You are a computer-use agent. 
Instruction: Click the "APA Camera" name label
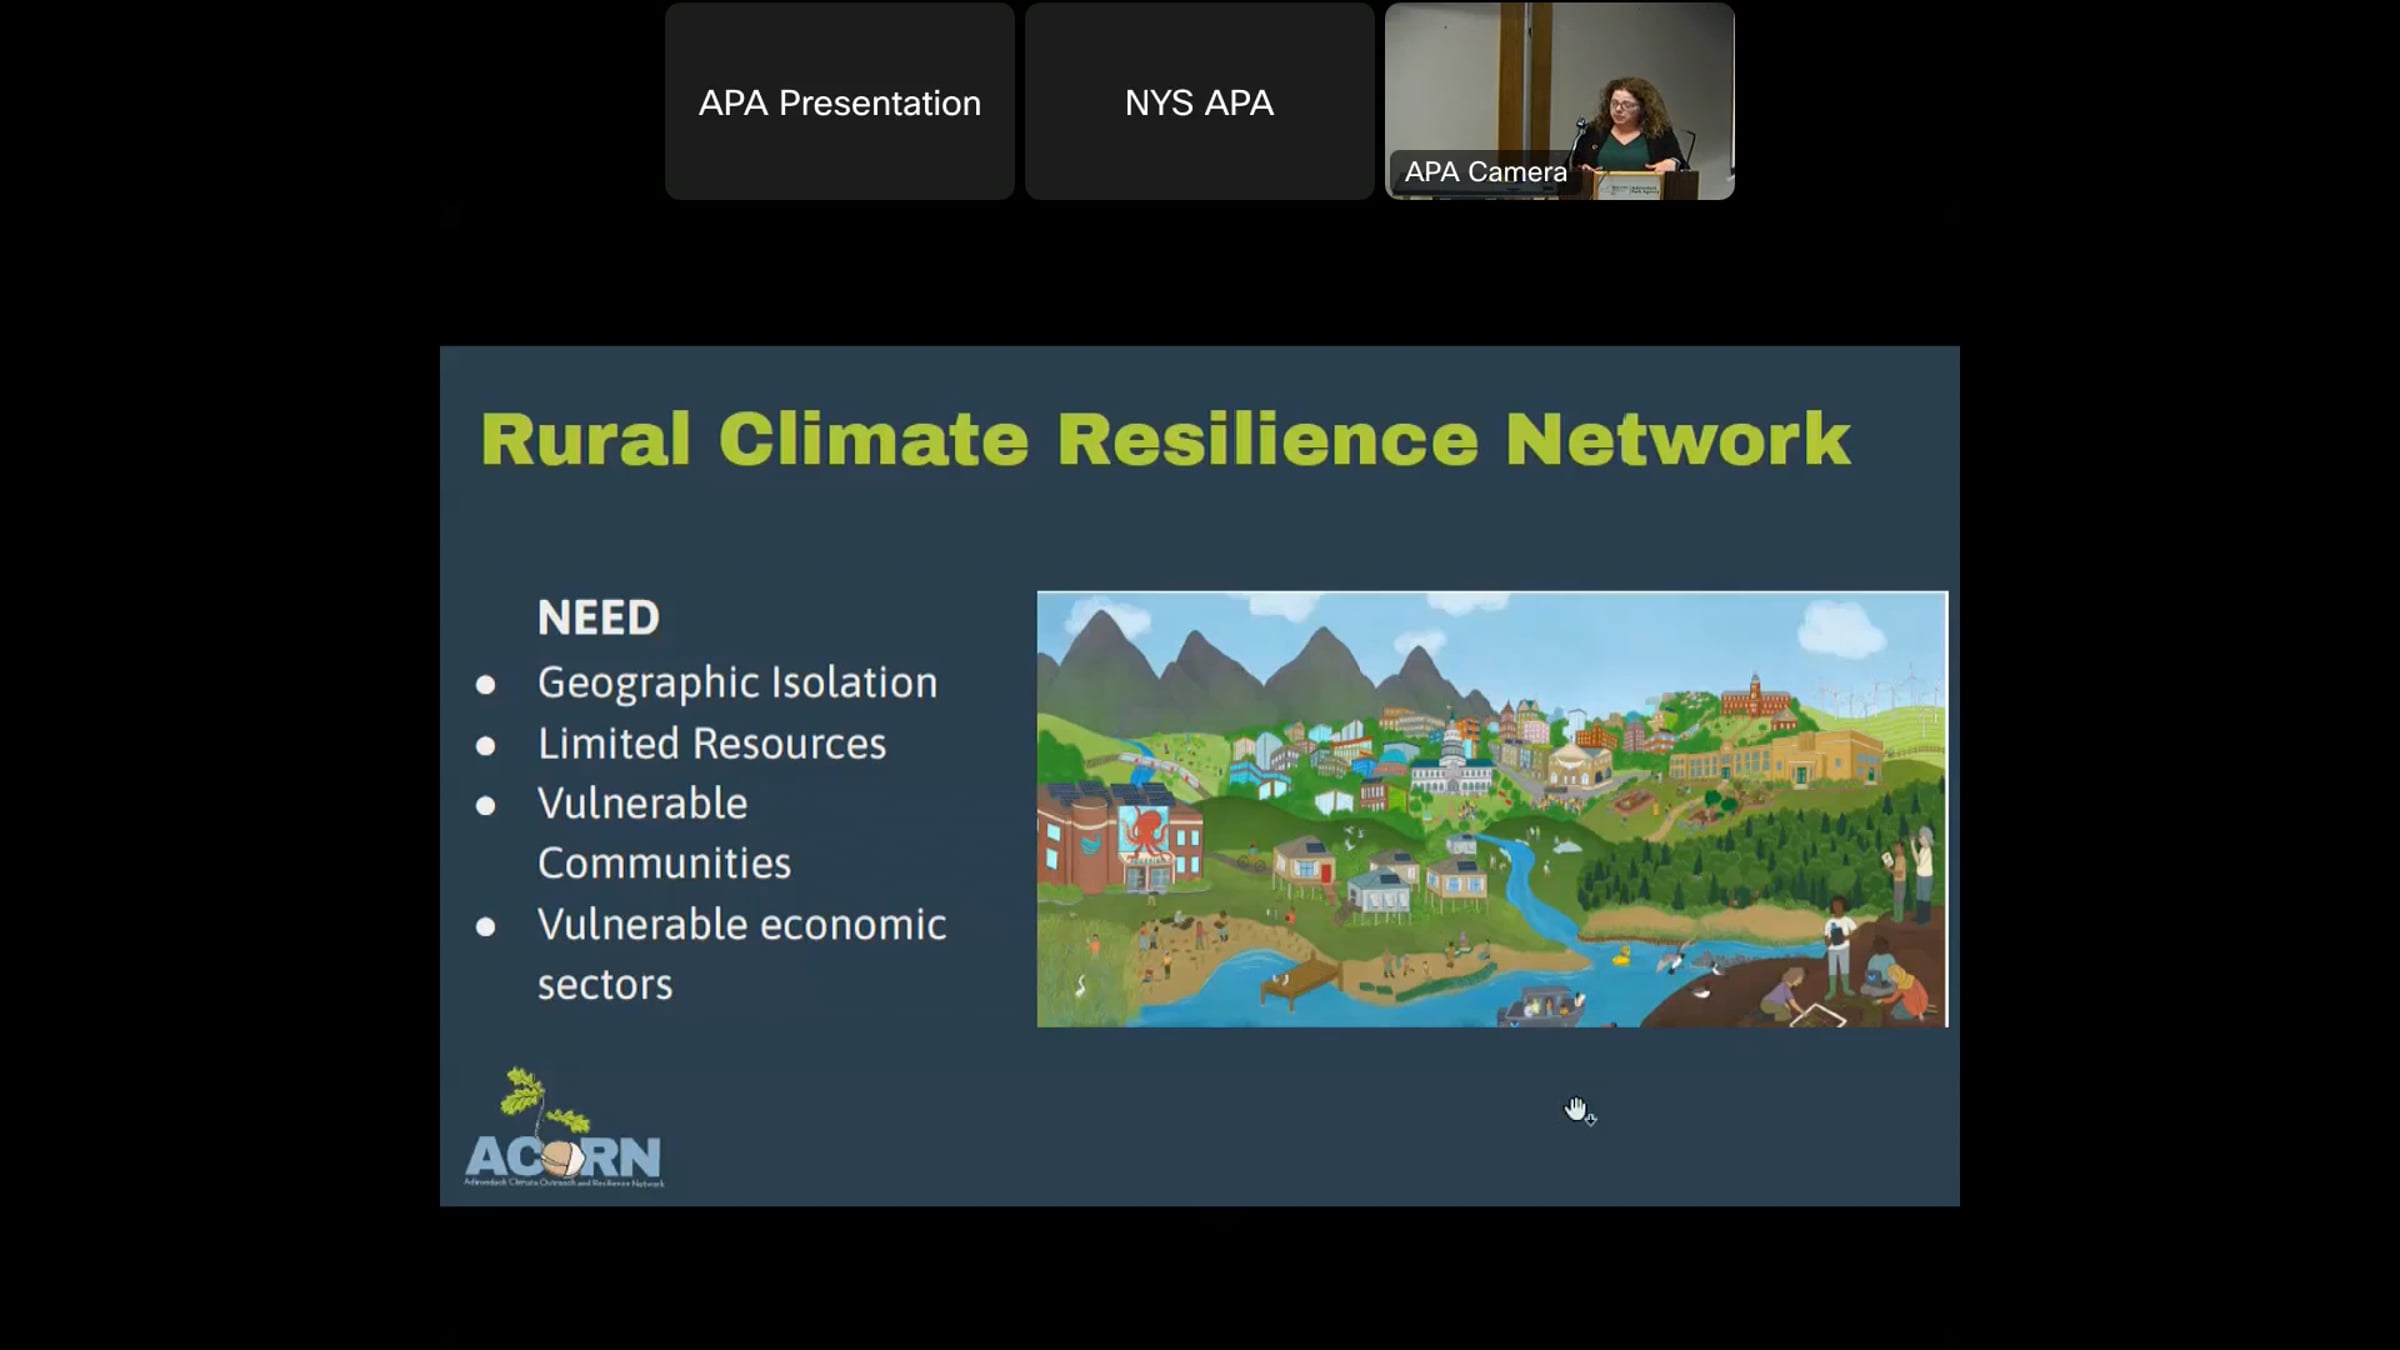click(x=1486, y=172)
